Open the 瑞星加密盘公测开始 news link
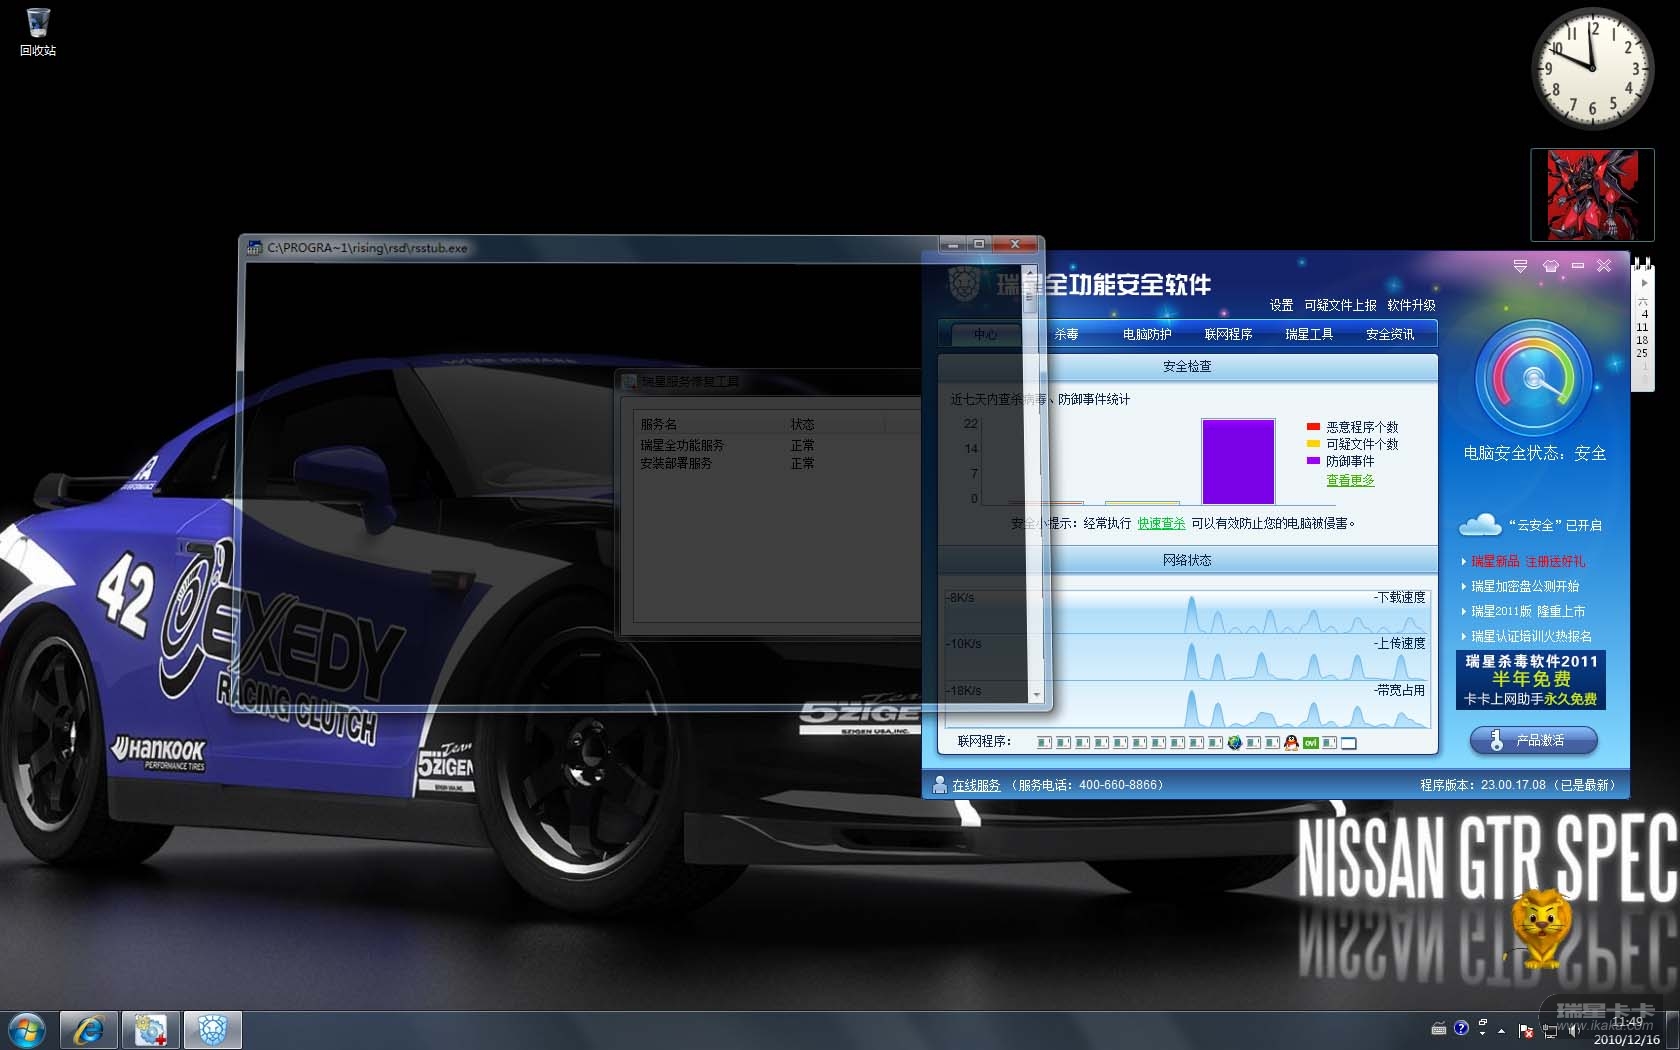The height and width of the screenshot is (1050, 1680). click(x=1525, y=586)
